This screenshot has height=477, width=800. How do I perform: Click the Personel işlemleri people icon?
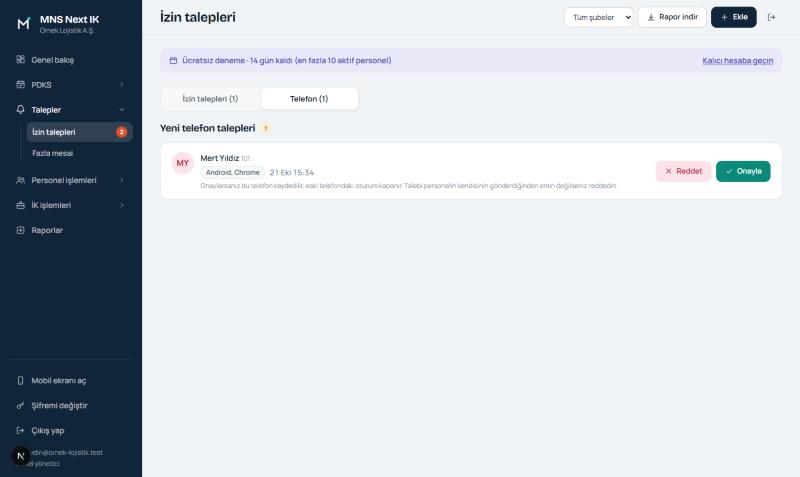pos(20,180)
